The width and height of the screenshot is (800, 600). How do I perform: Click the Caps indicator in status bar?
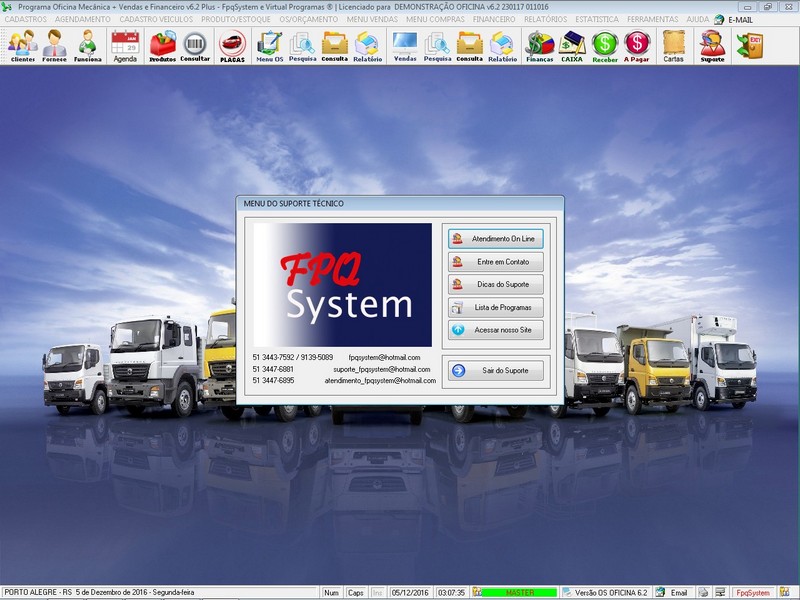356,593
